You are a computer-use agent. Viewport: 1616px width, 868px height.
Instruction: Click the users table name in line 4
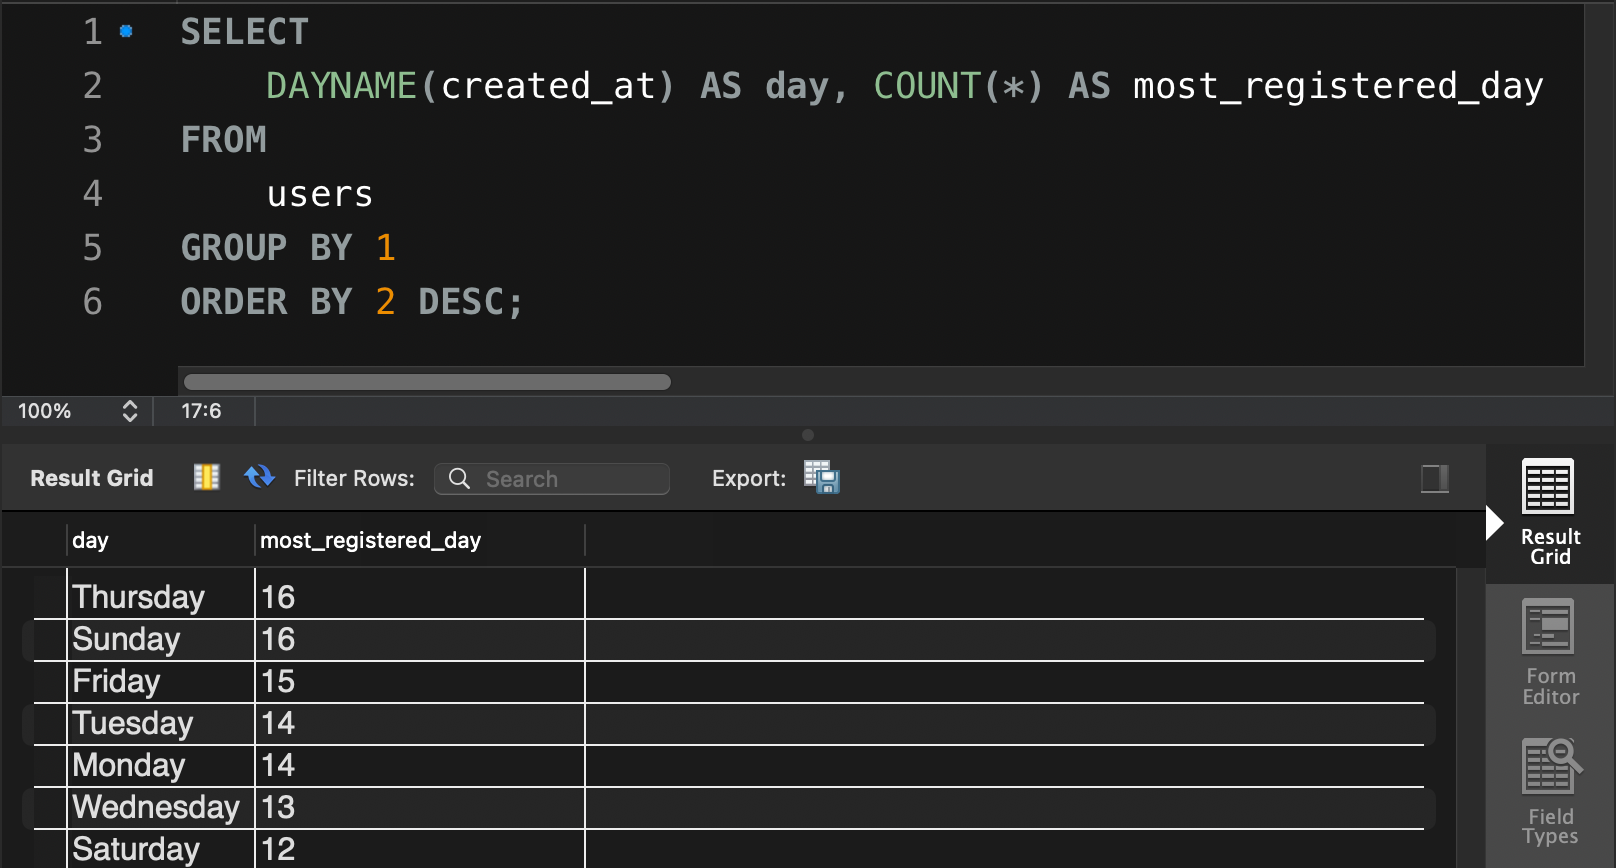[320, 194]
